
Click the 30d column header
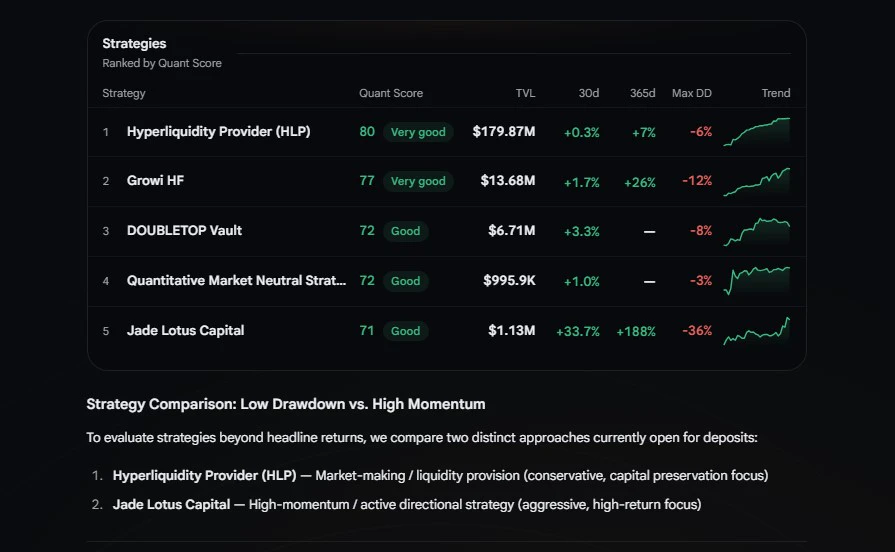[588, 93]
